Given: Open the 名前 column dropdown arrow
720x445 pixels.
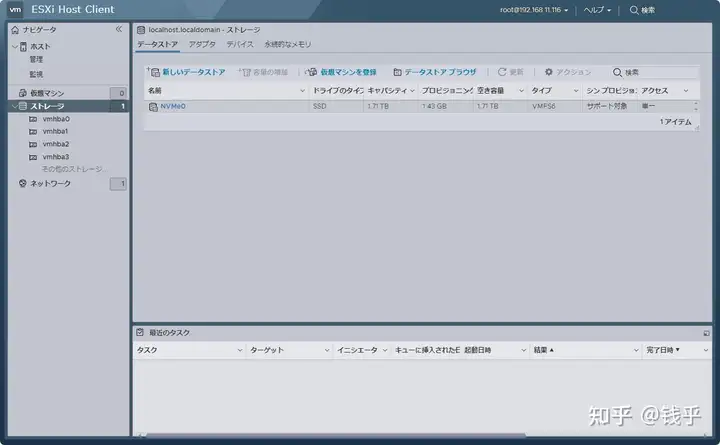Looking at the screenshot, I should 302,91.
